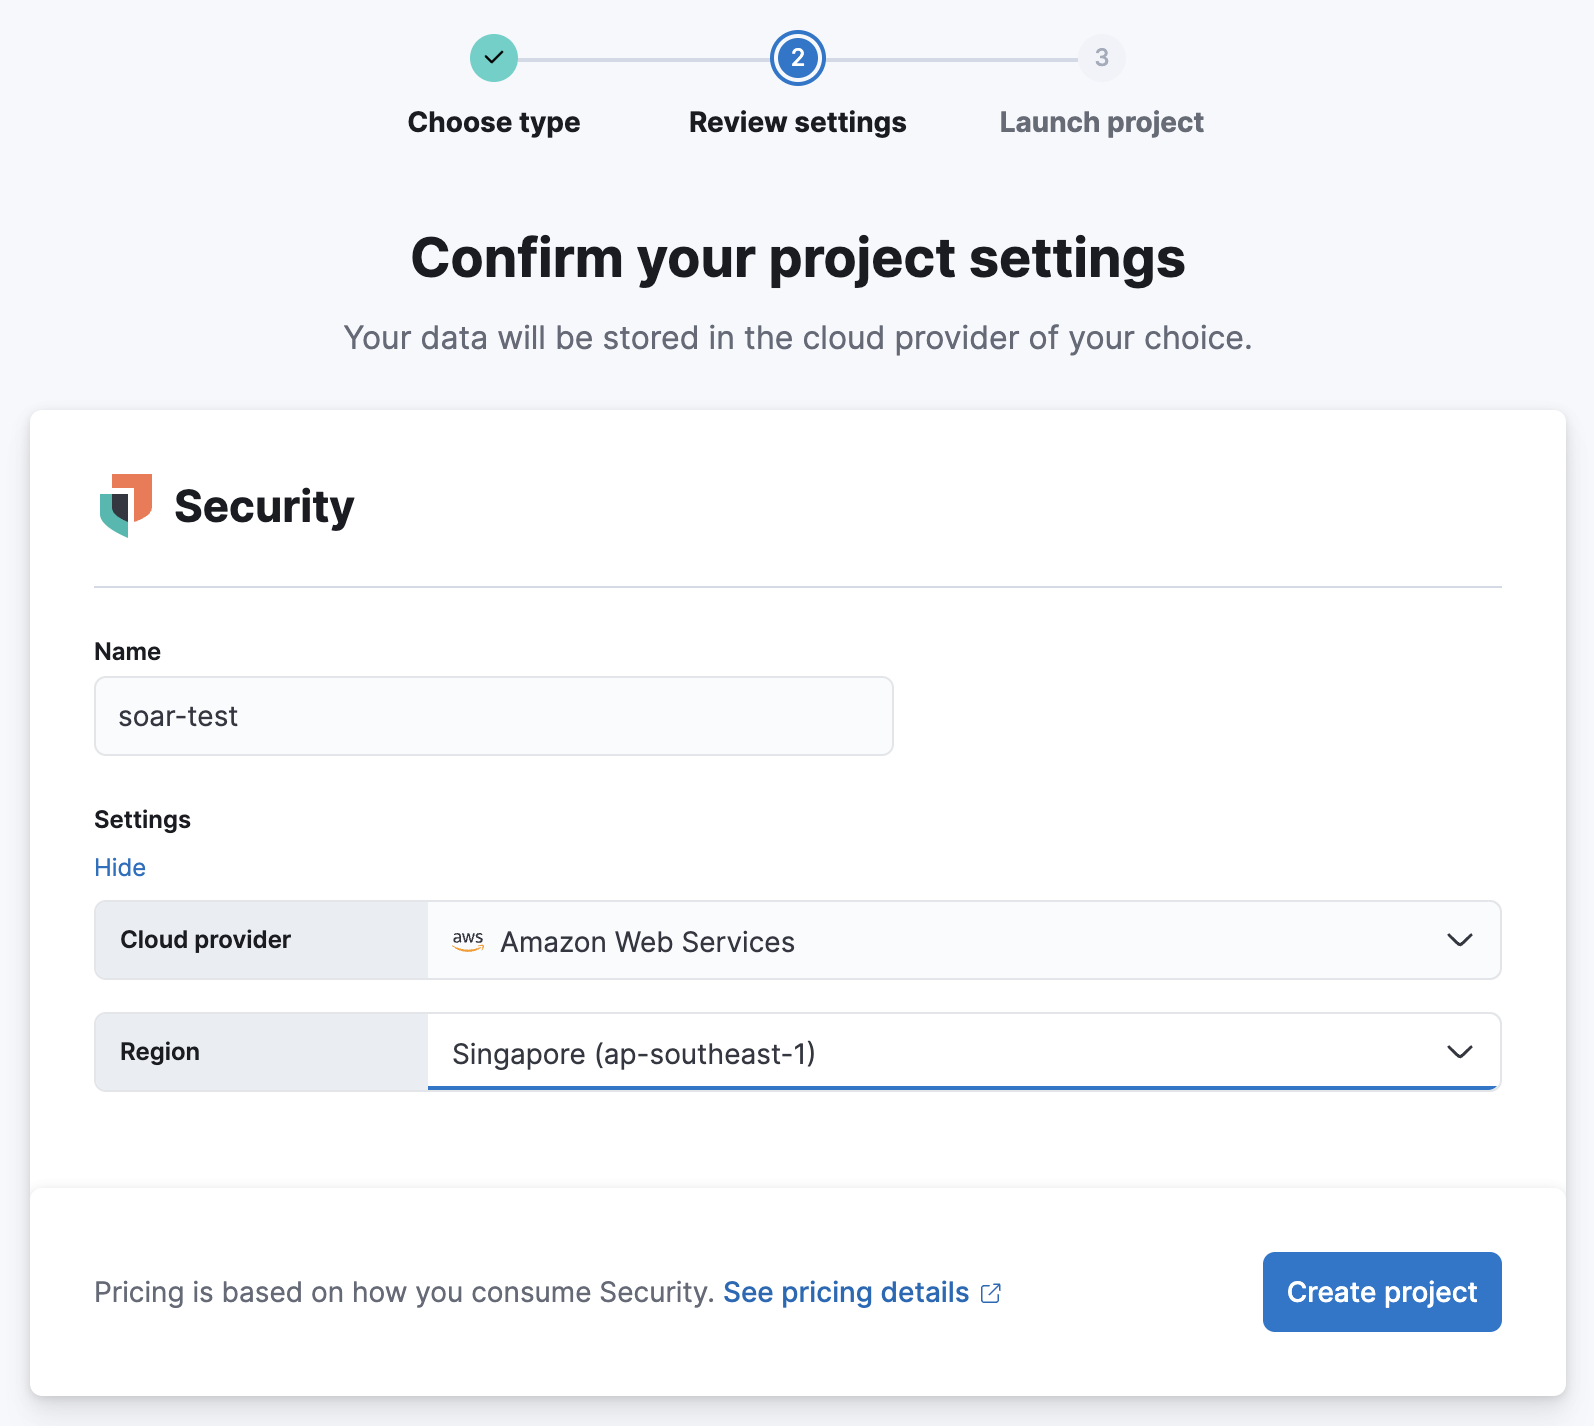
Task: Click the Security shield logo
Action: coord(126,505)
